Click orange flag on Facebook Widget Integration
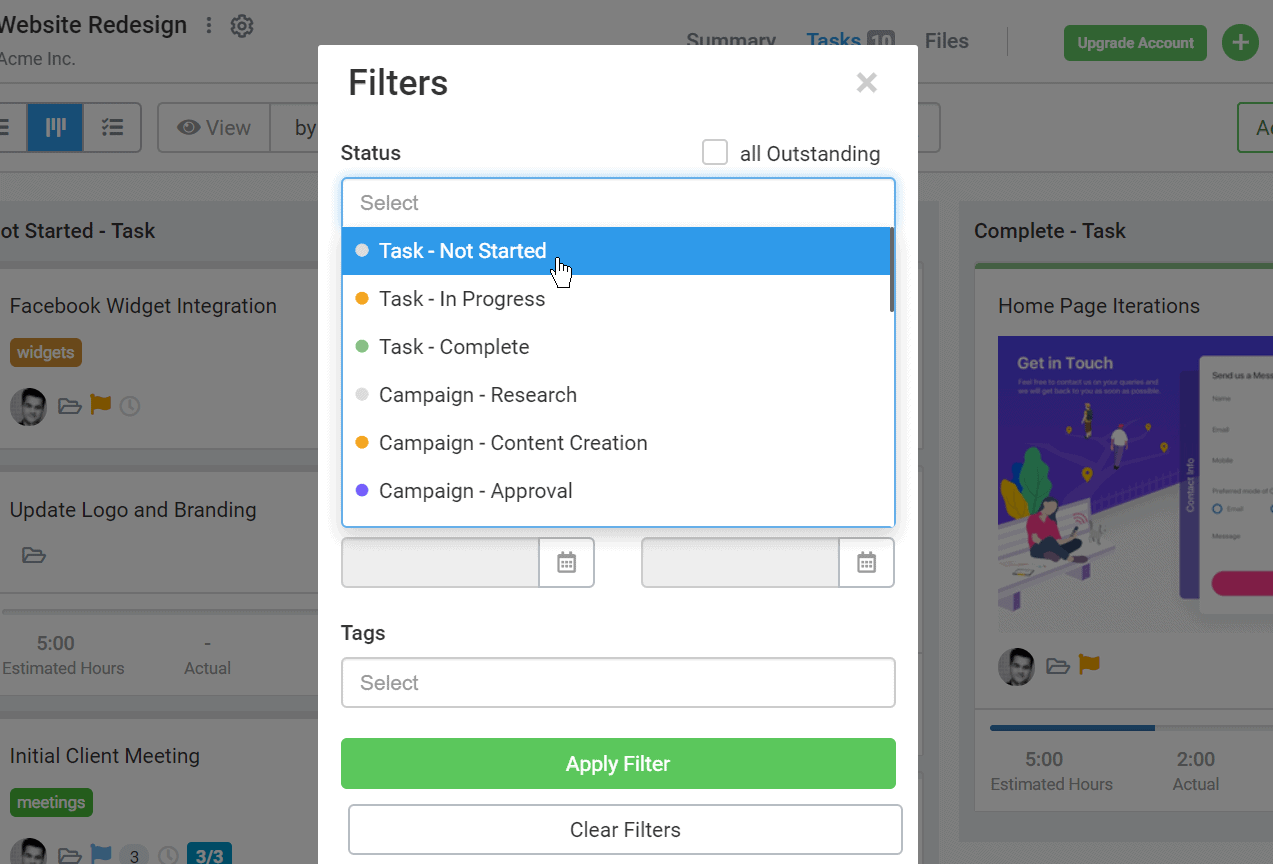 point(100,405)
